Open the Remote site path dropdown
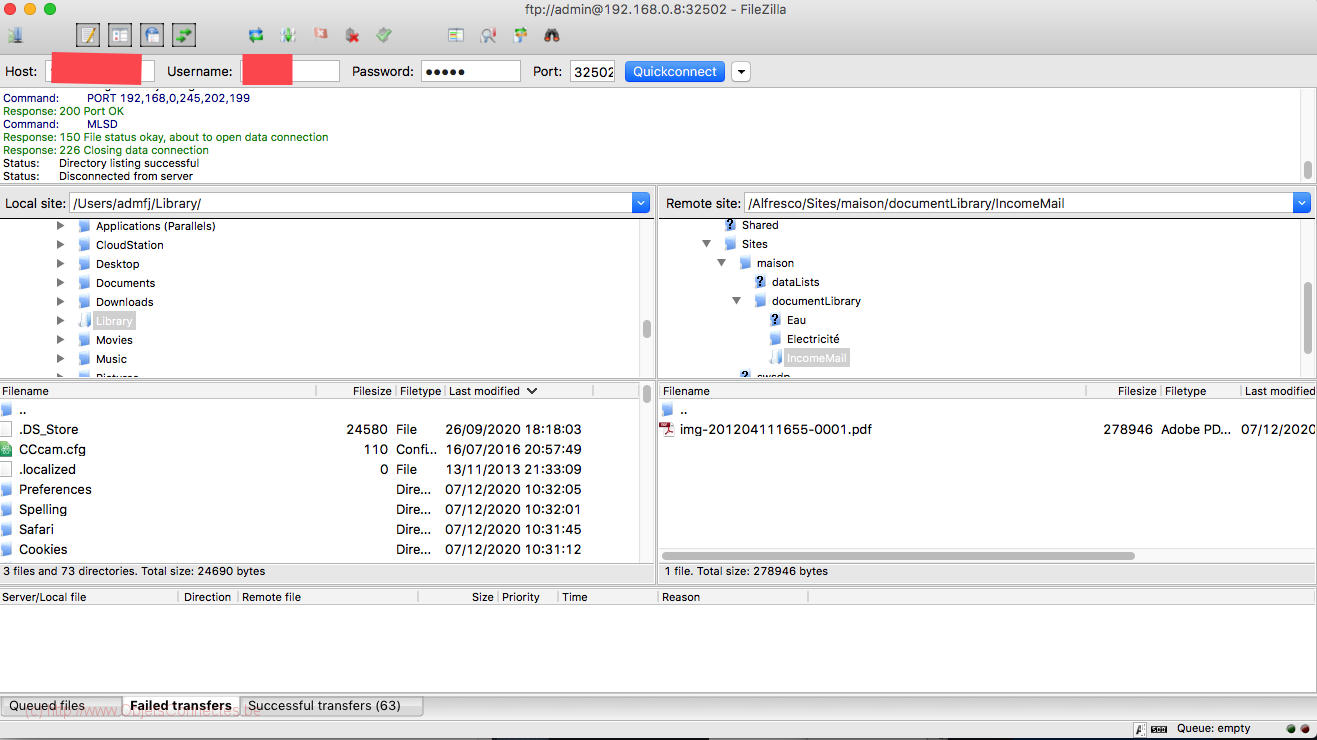Viewport: 1317px width, 740px height. click(1301, 203)
